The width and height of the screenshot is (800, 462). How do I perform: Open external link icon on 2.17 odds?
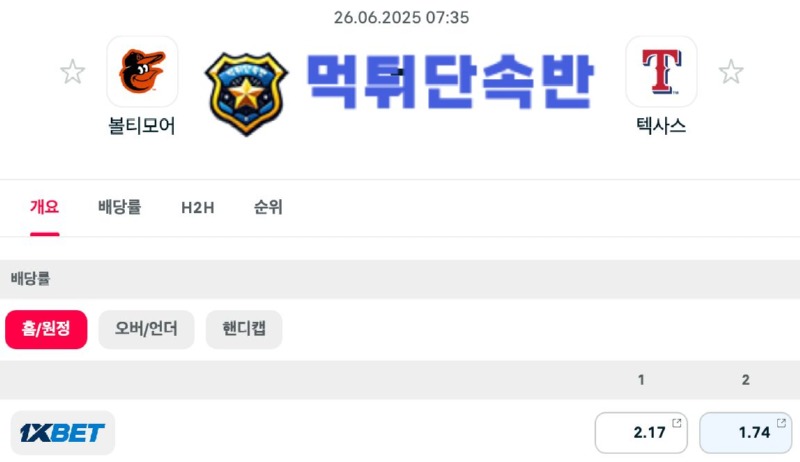point(677,423)
